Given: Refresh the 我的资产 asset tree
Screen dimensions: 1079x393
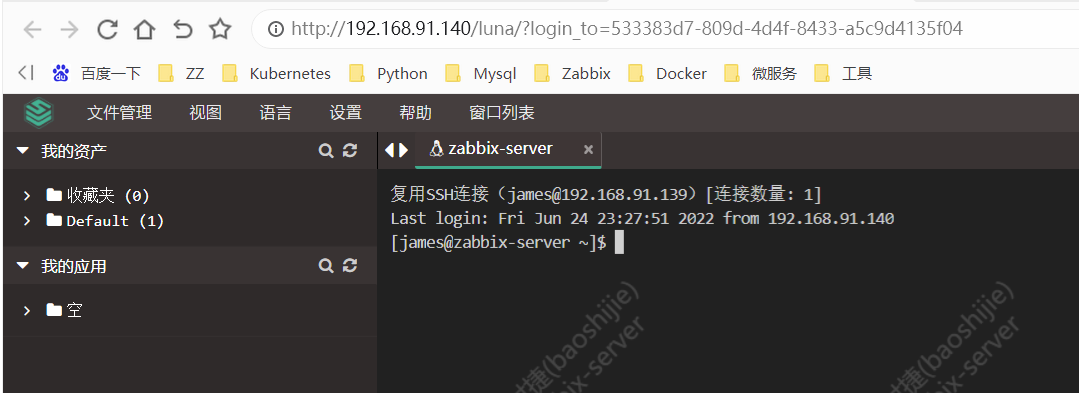Looking at the screenshot, I should click(x=350, y=151).
